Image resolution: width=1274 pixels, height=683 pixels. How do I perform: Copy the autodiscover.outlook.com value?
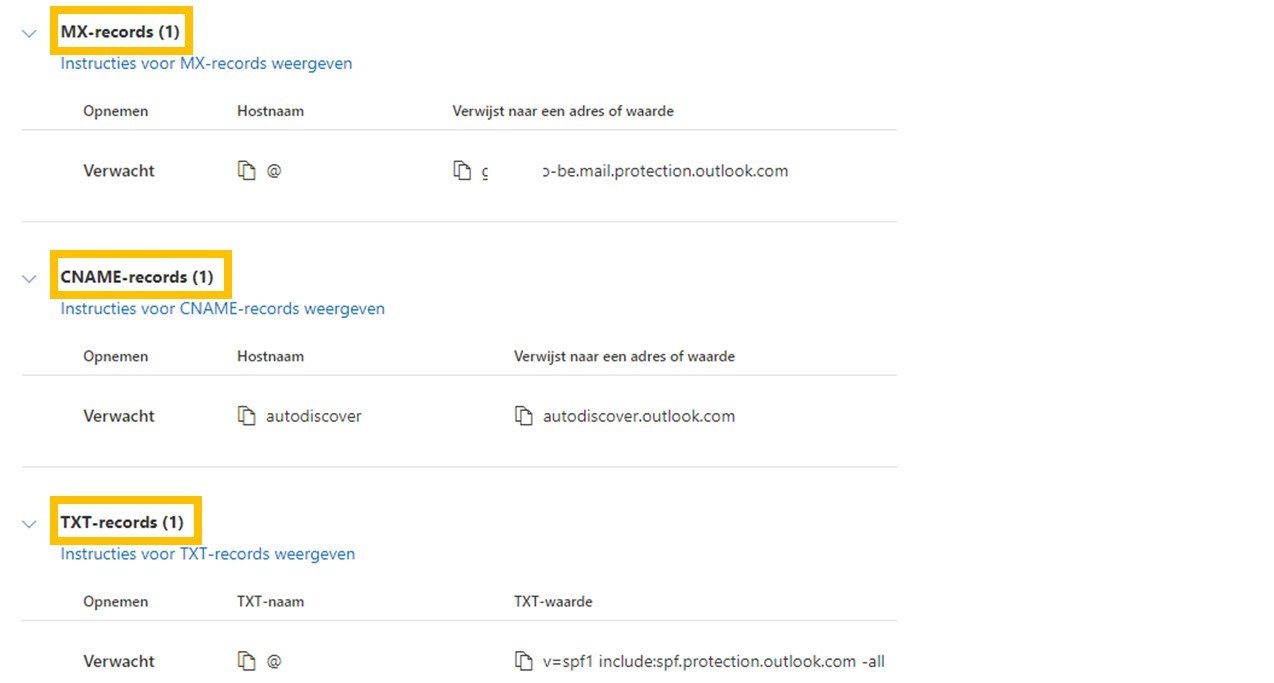click(523, 416)
